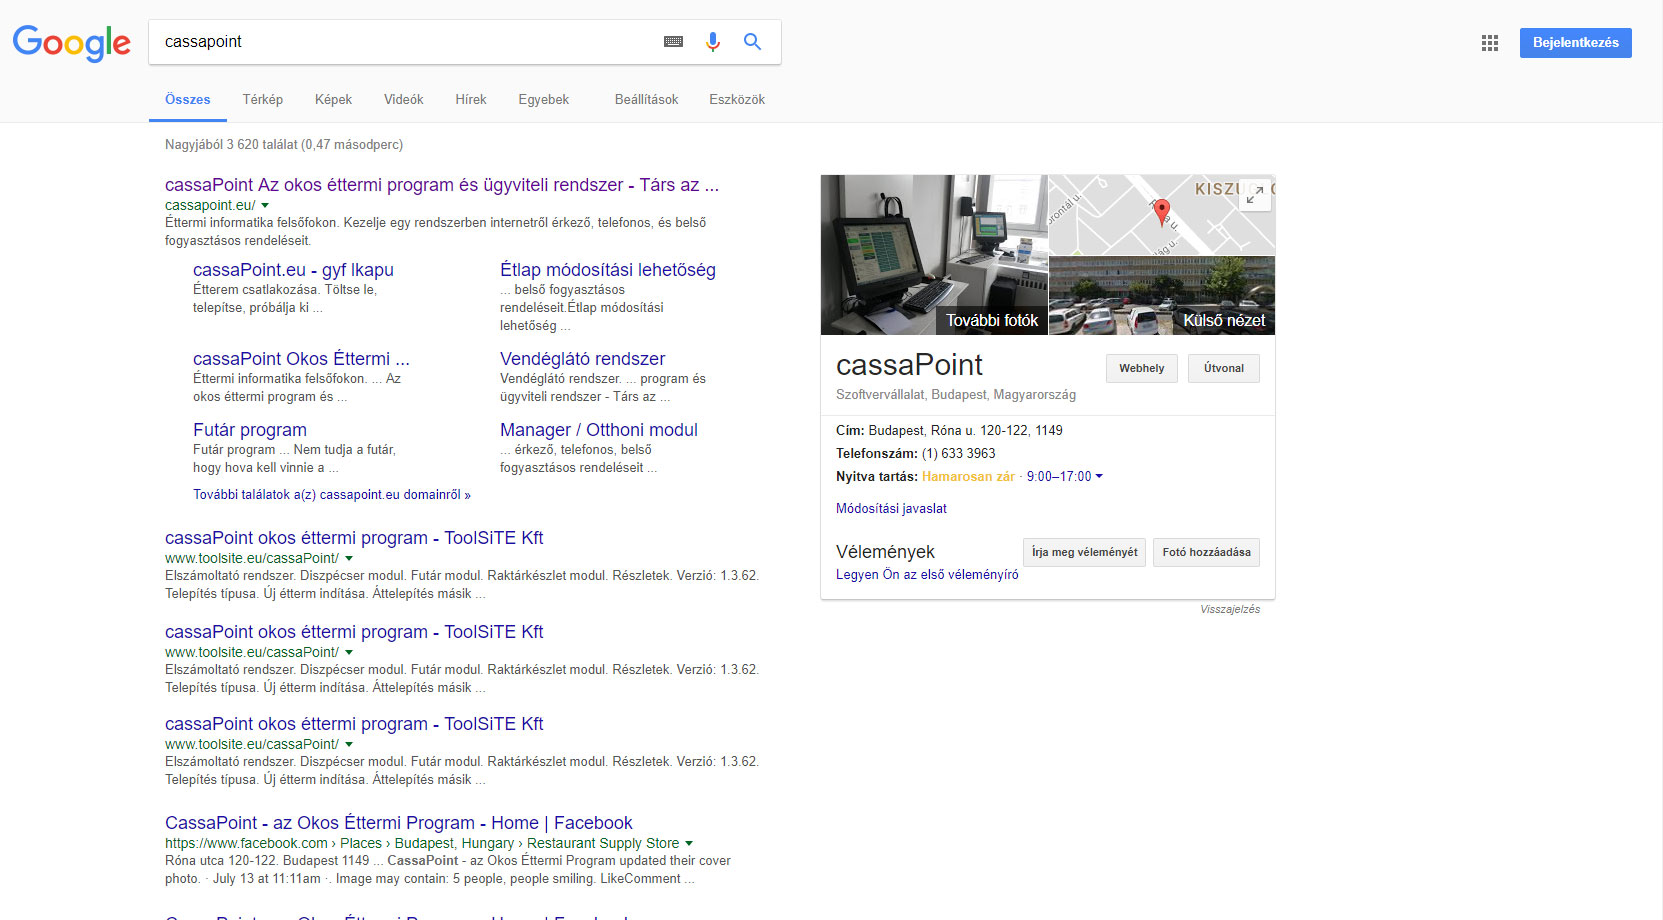Click the magnifying glass search button
The height and width of the screenshot is (920, 1663).
pyautogui.click(x=752, y=42)
